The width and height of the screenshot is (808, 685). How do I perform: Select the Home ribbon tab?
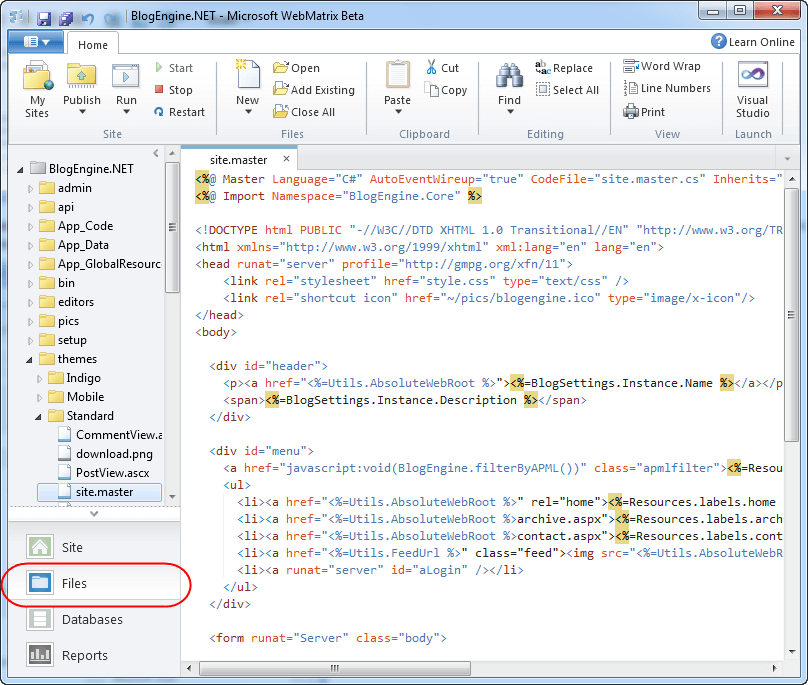[x=93, y=45]
